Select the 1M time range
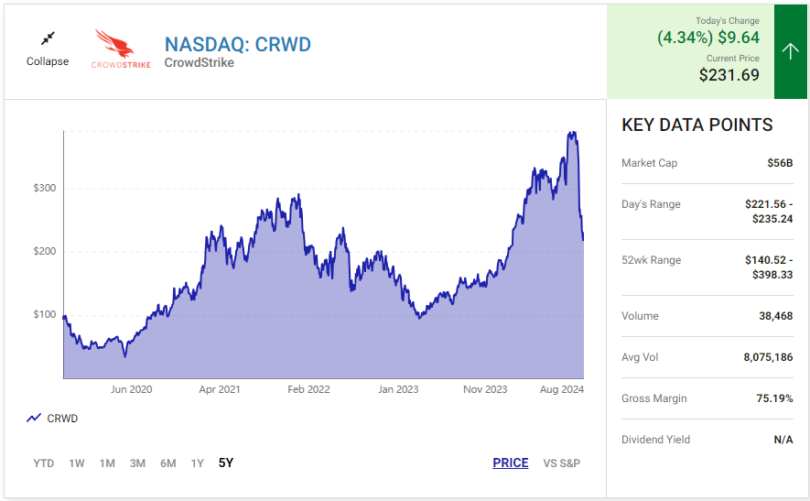 [107, 463]
